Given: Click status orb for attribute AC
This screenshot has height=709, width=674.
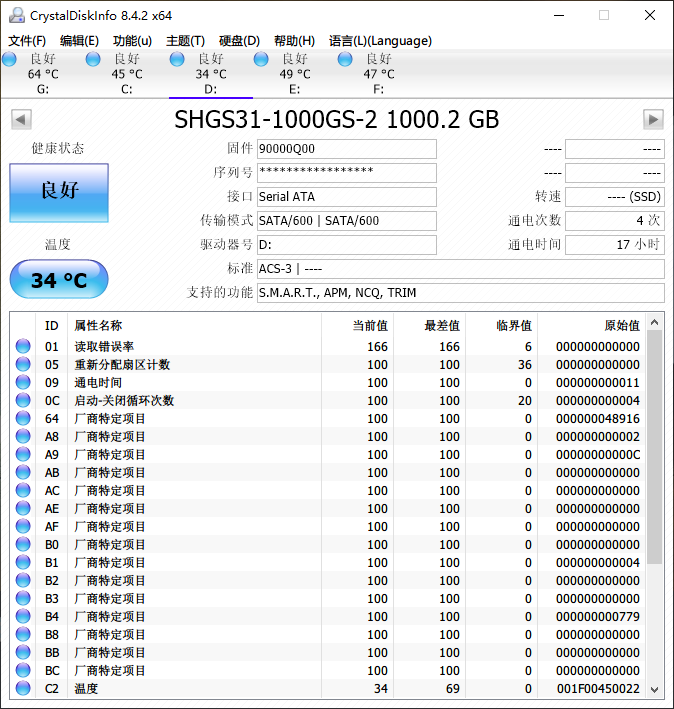Looking at the screenshot, I should (x=23, y=490).
